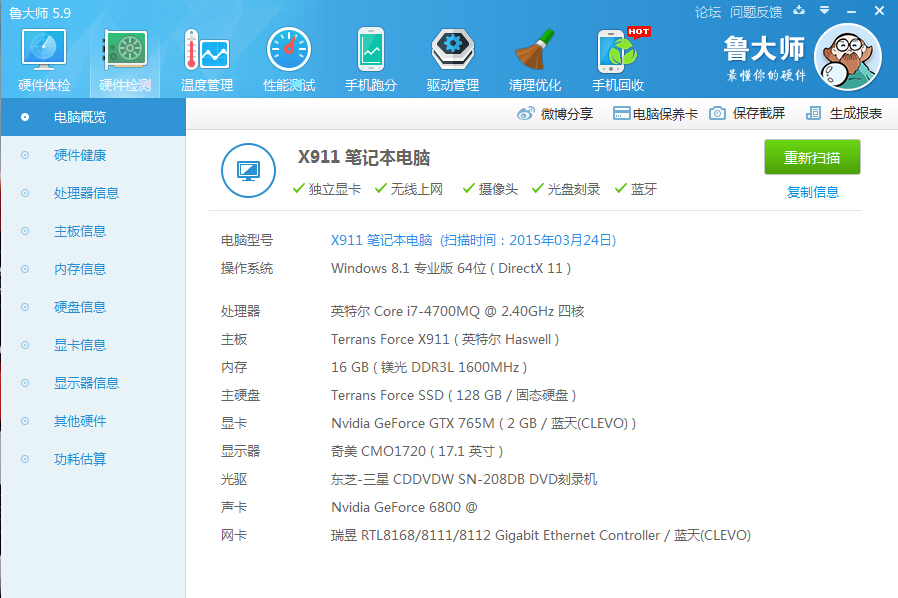This screenshot has height=598, width=898.
Task: Click the Windows 8.1 专业版 operating system value
Action: (451, 268)
